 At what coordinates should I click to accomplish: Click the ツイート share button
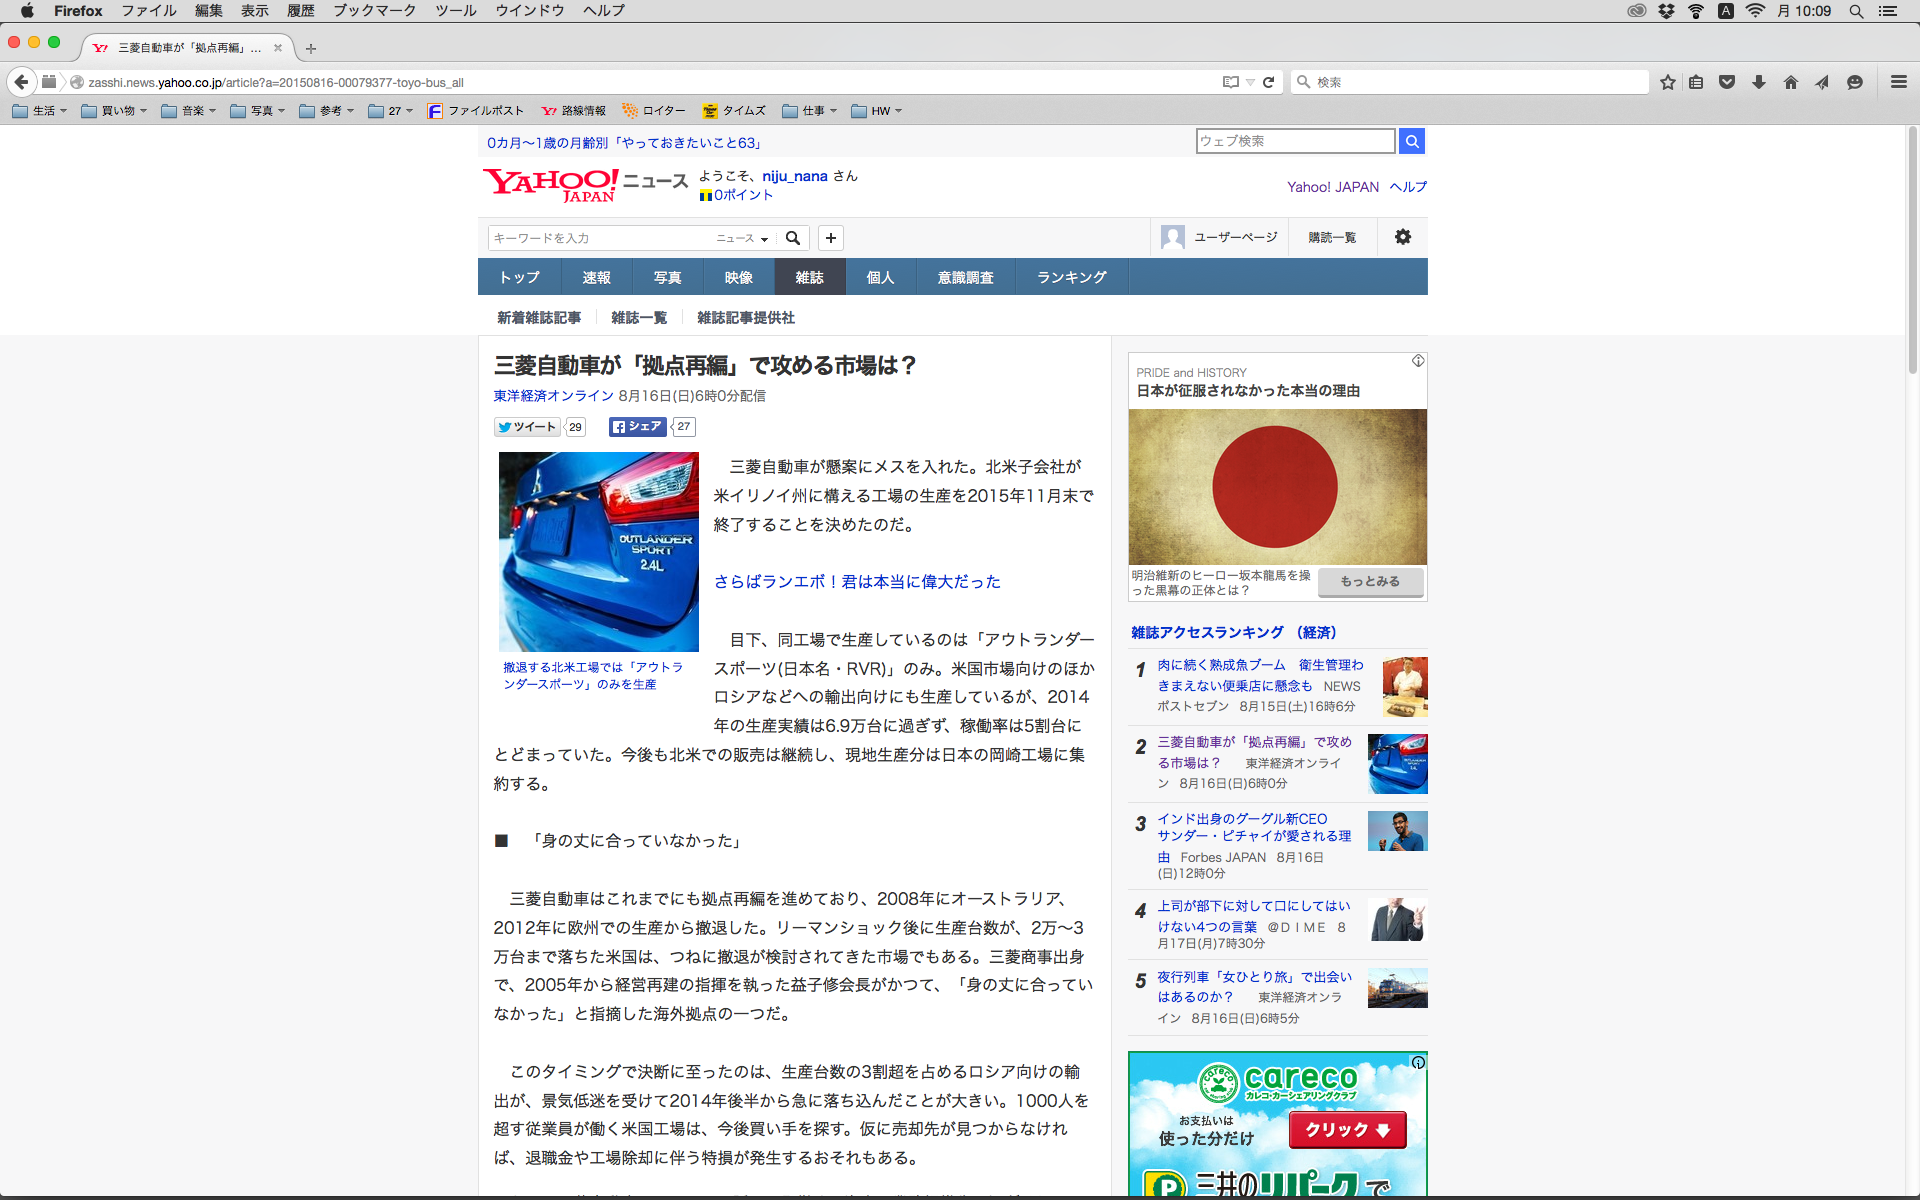click(527, 427)
